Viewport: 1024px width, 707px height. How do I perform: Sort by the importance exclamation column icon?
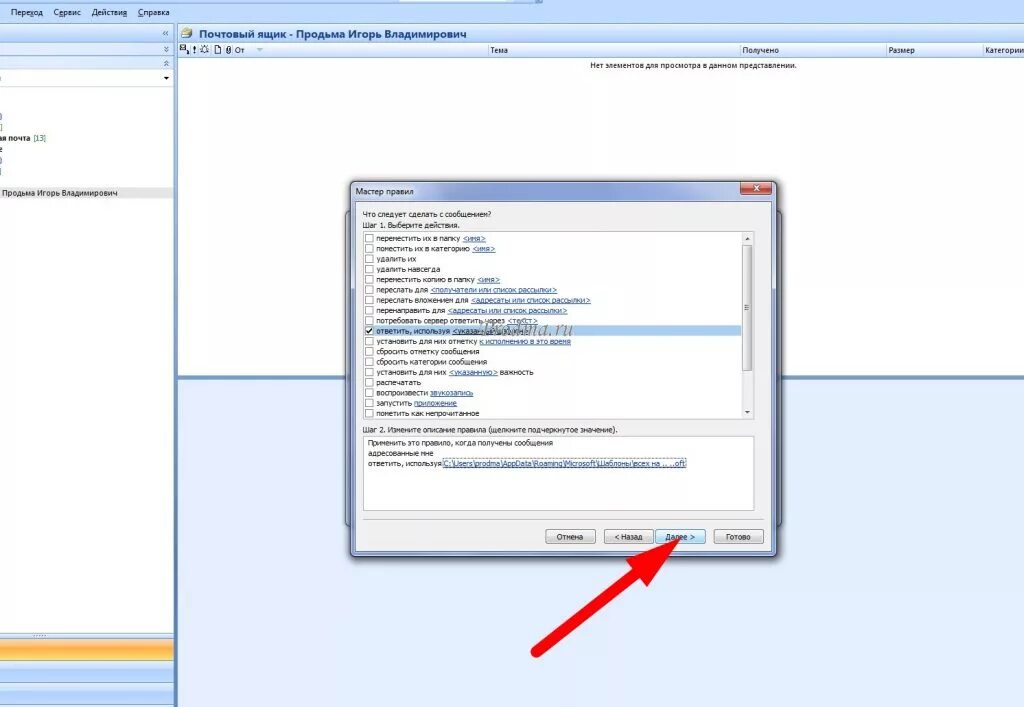[x=194, y=50]
